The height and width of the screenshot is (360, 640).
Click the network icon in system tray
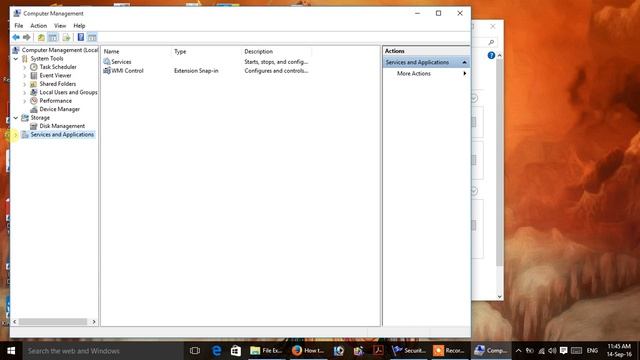coord(541,351)
